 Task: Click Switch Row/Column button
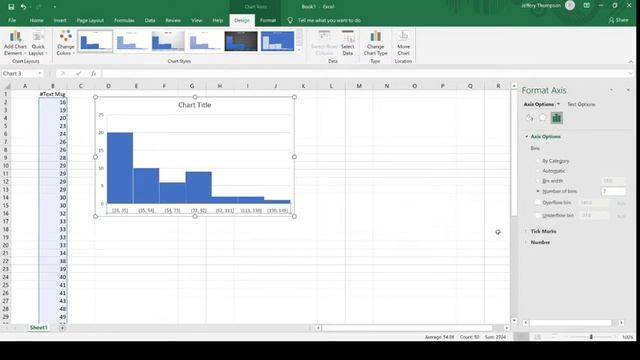point(324,43)
